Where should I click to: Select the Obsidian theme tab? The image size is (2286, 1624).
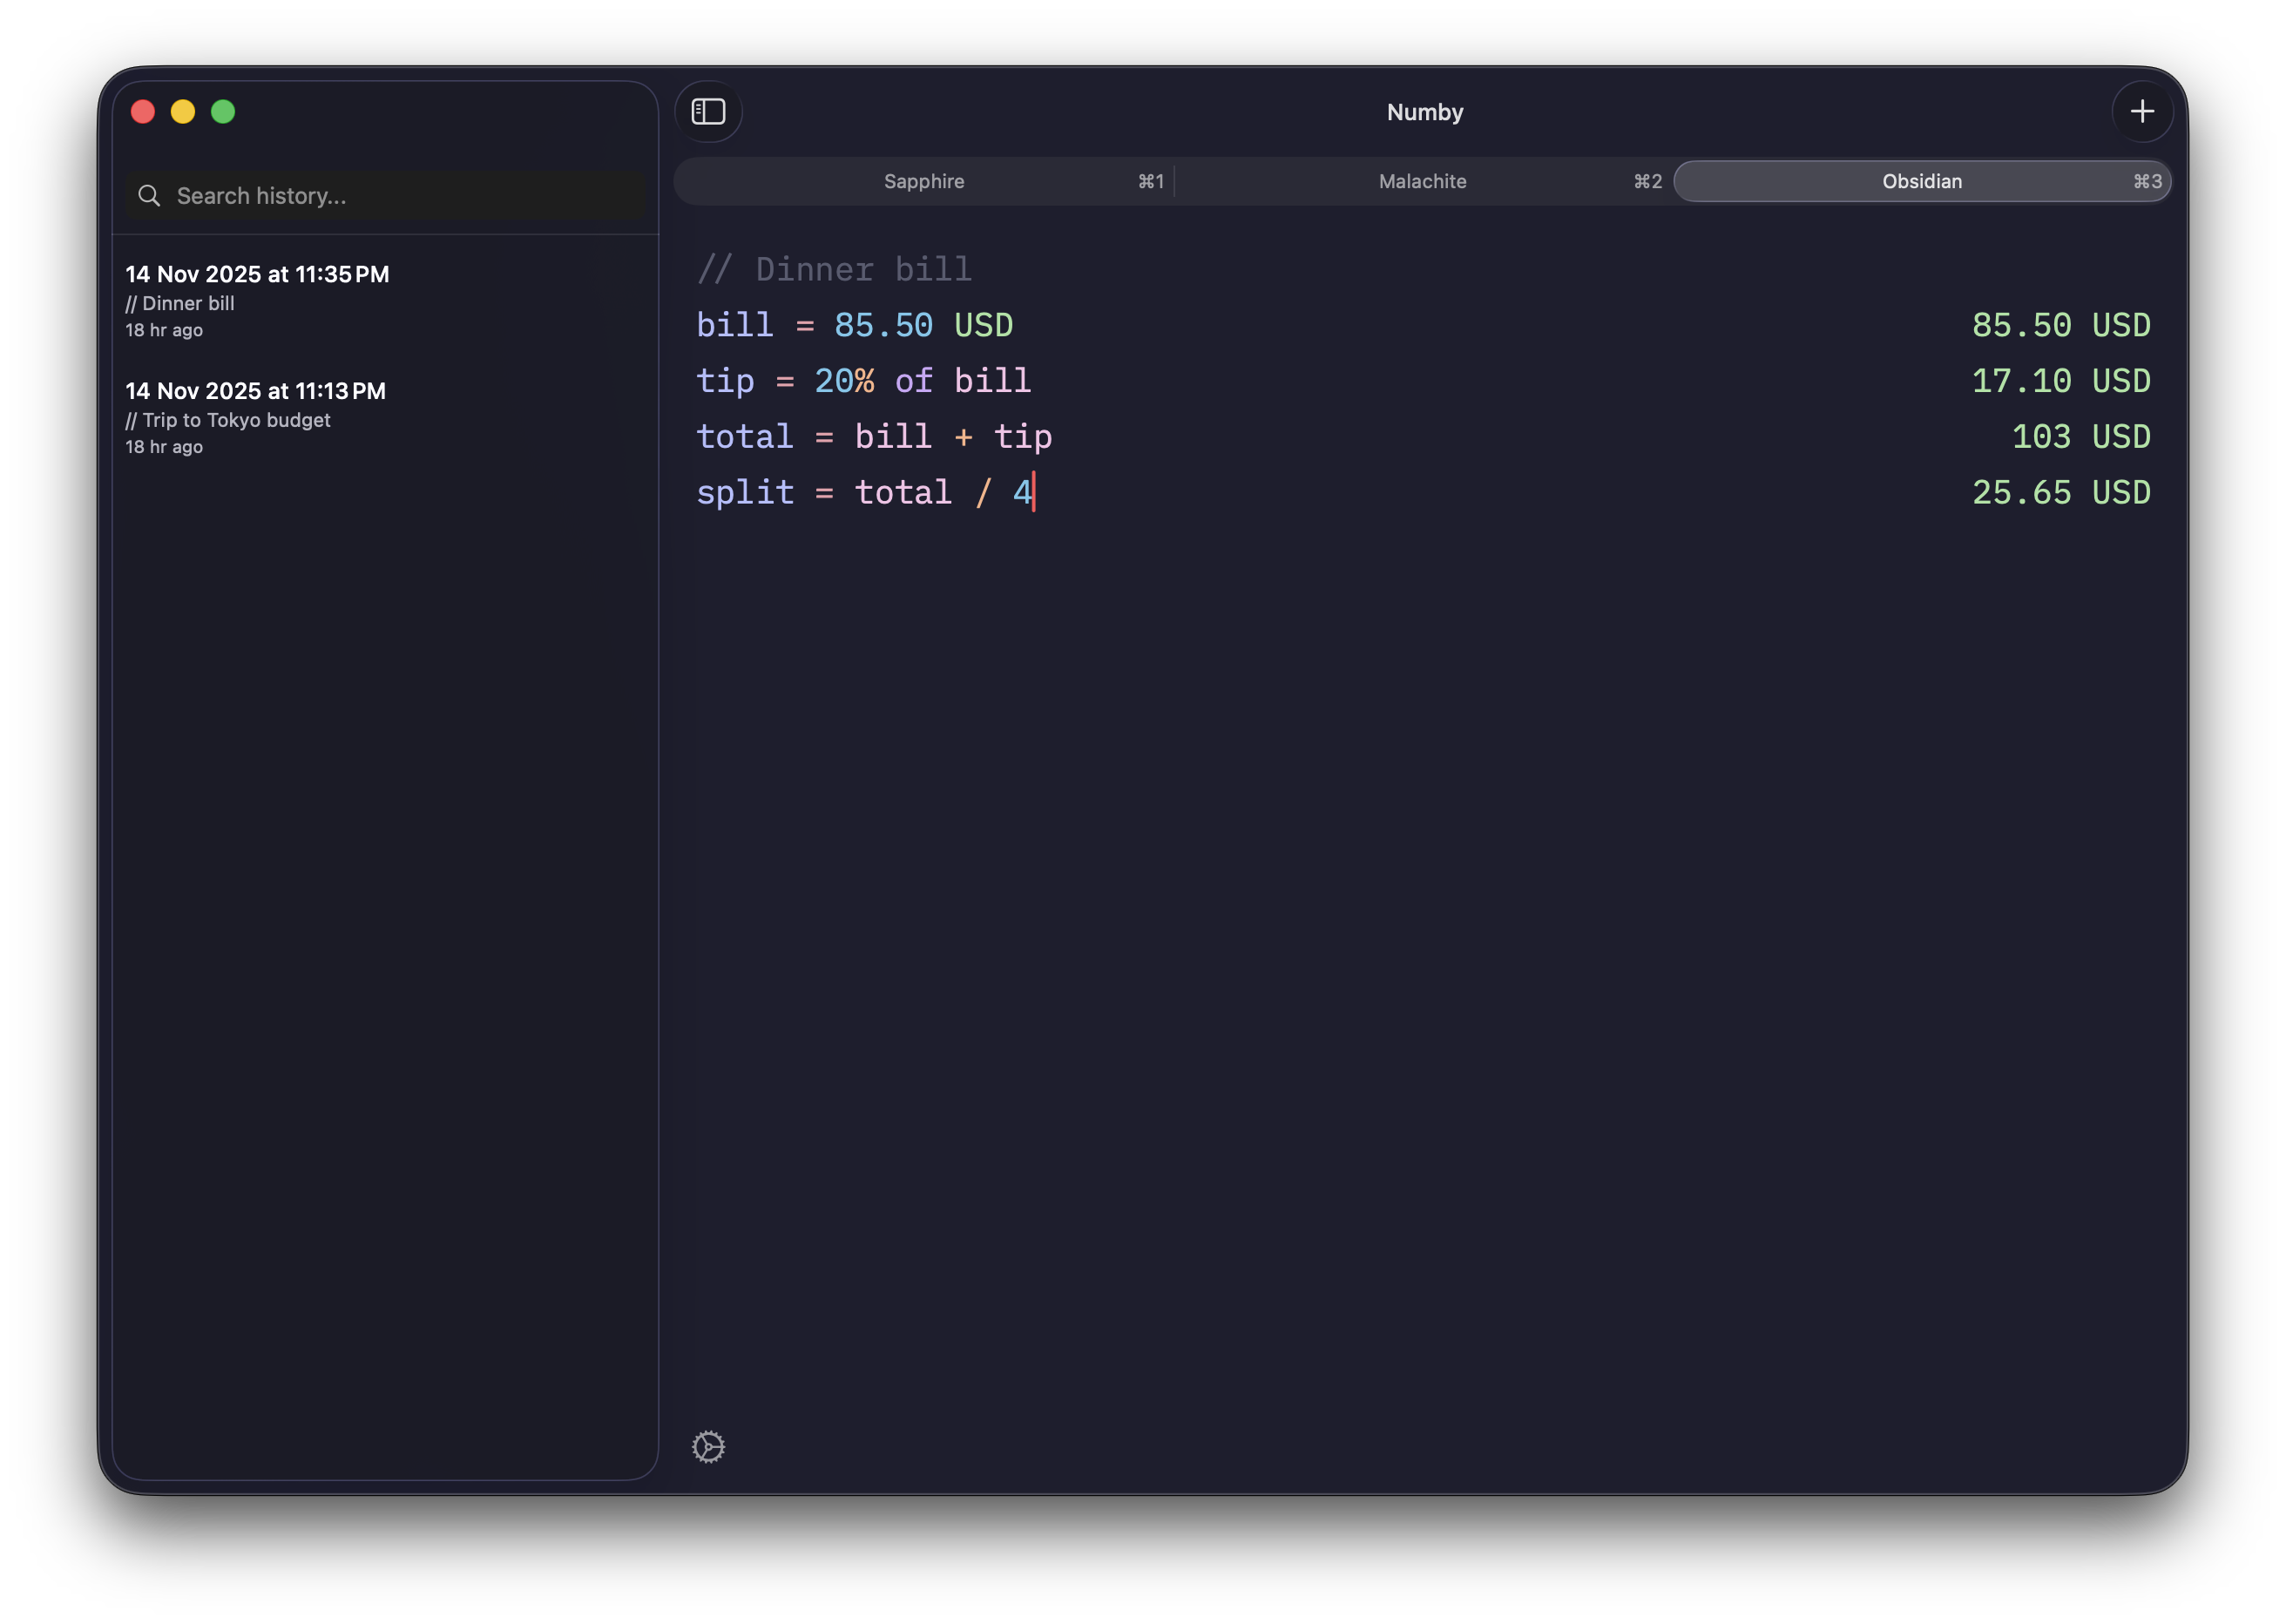pos(1921,181)
